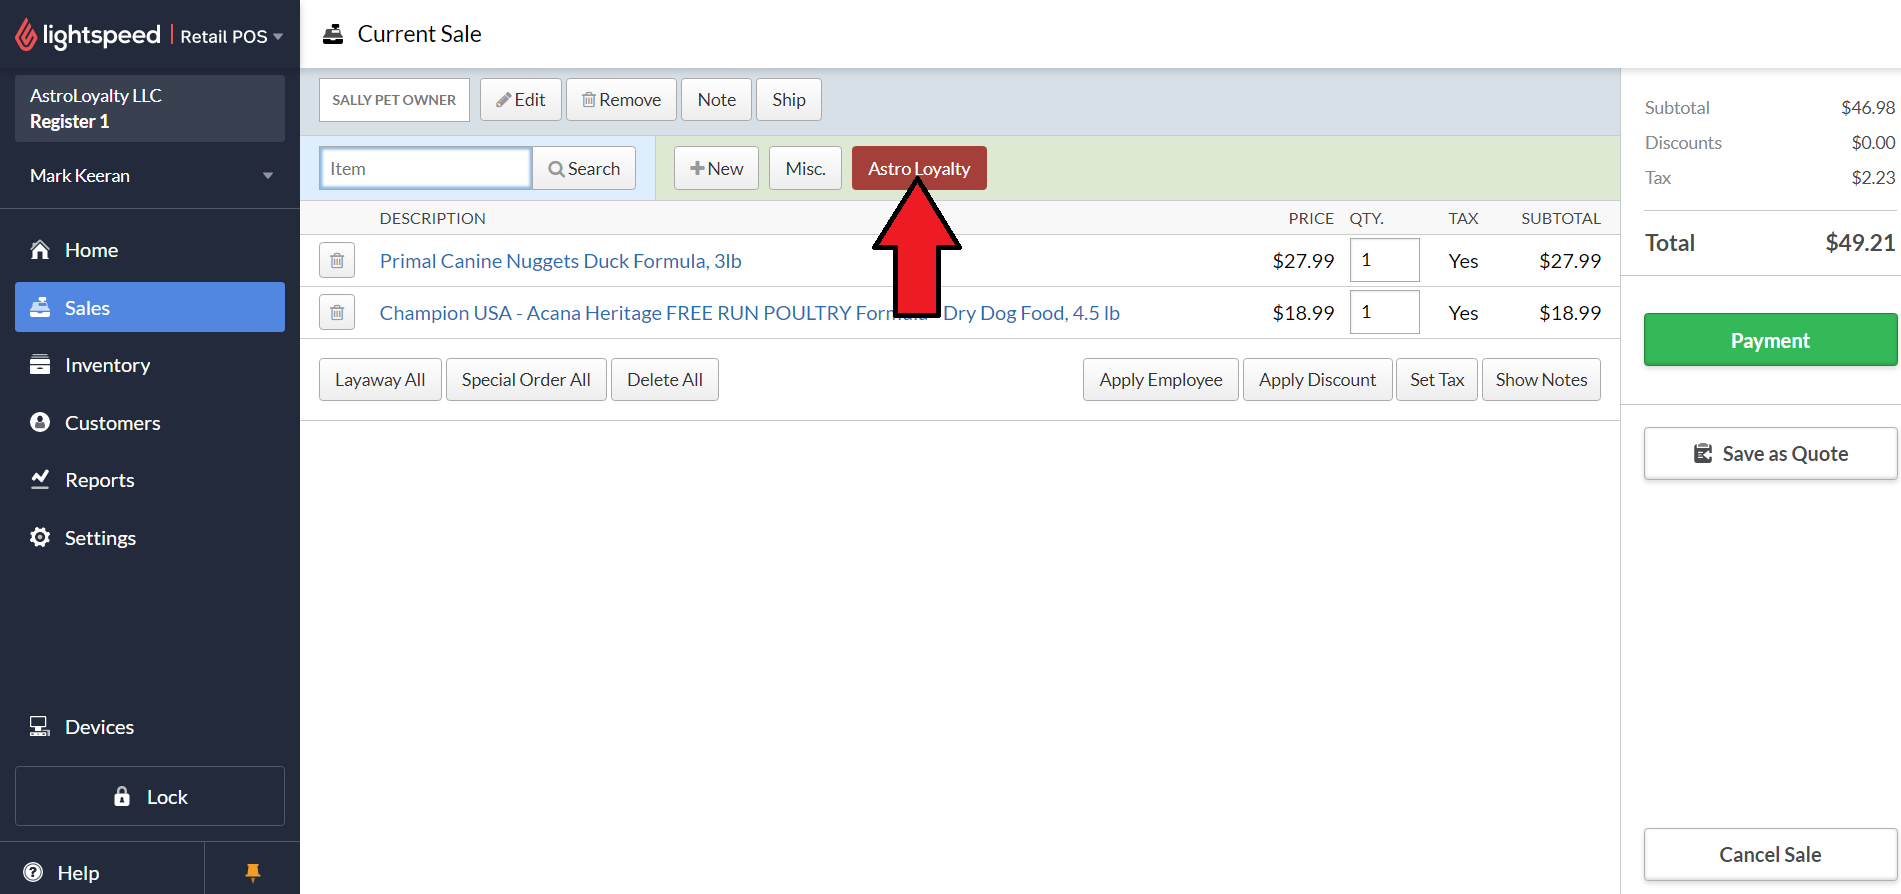Click Apply Discount
This screenshot has width=1901, height=894.
tap(1317, 380)
